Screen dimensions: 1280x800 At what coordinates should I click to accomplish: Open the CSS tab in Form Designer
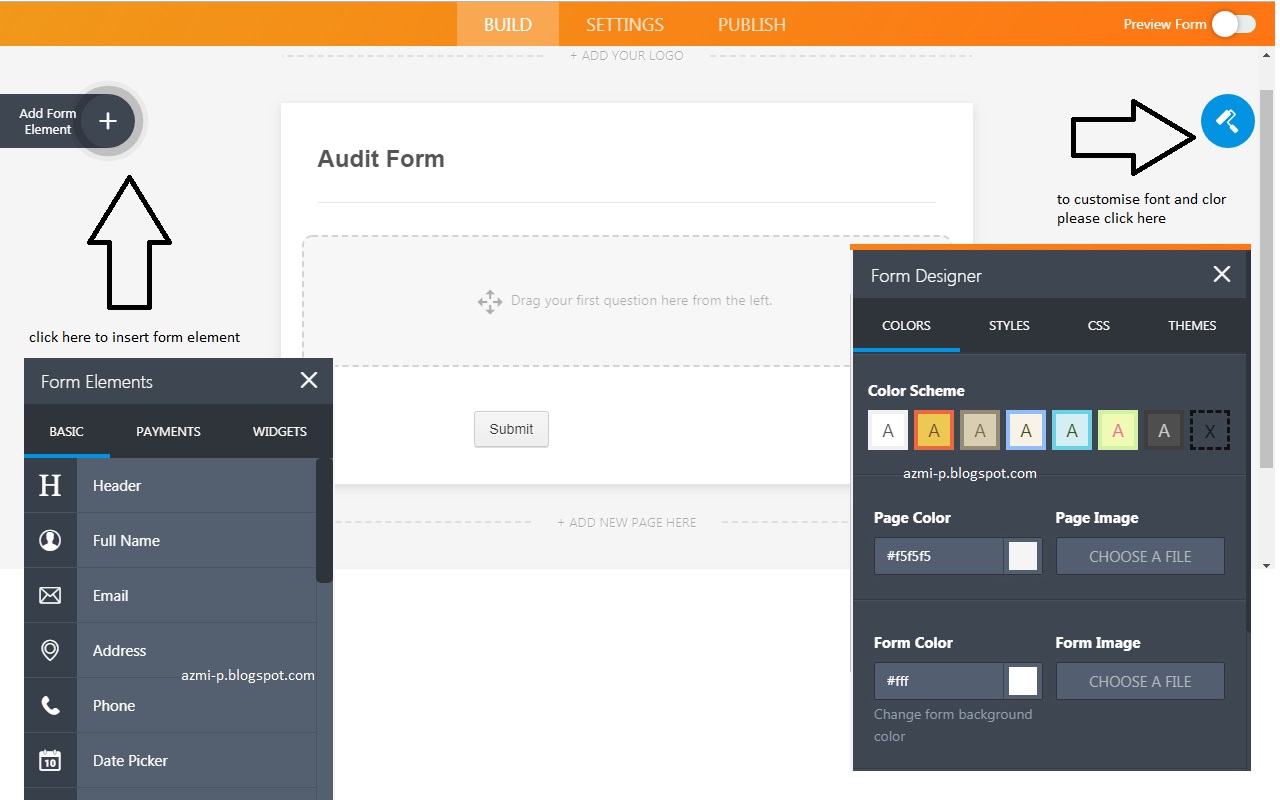[x=1099, y=326]
